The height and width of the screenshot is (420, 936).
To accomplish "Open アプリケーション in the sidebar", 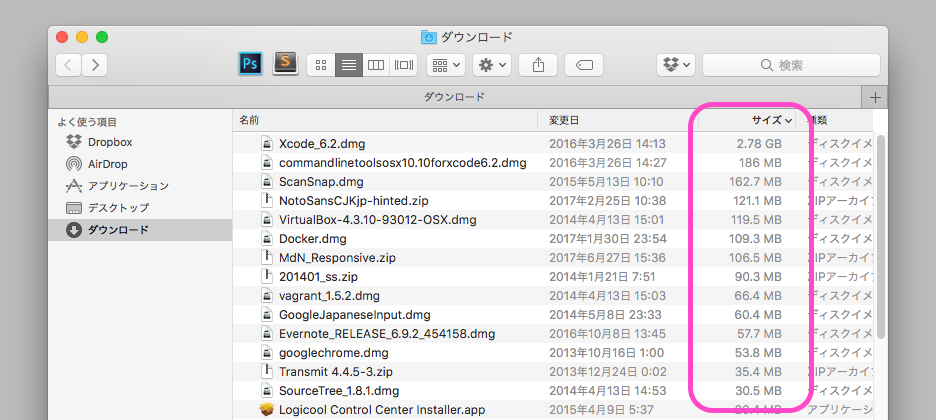I will [x=140, y=186].
